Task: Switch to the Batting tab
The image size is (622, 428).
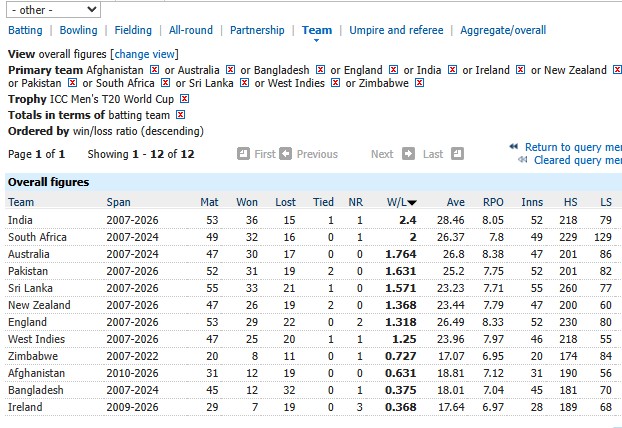Action: (x=25, y=31)
